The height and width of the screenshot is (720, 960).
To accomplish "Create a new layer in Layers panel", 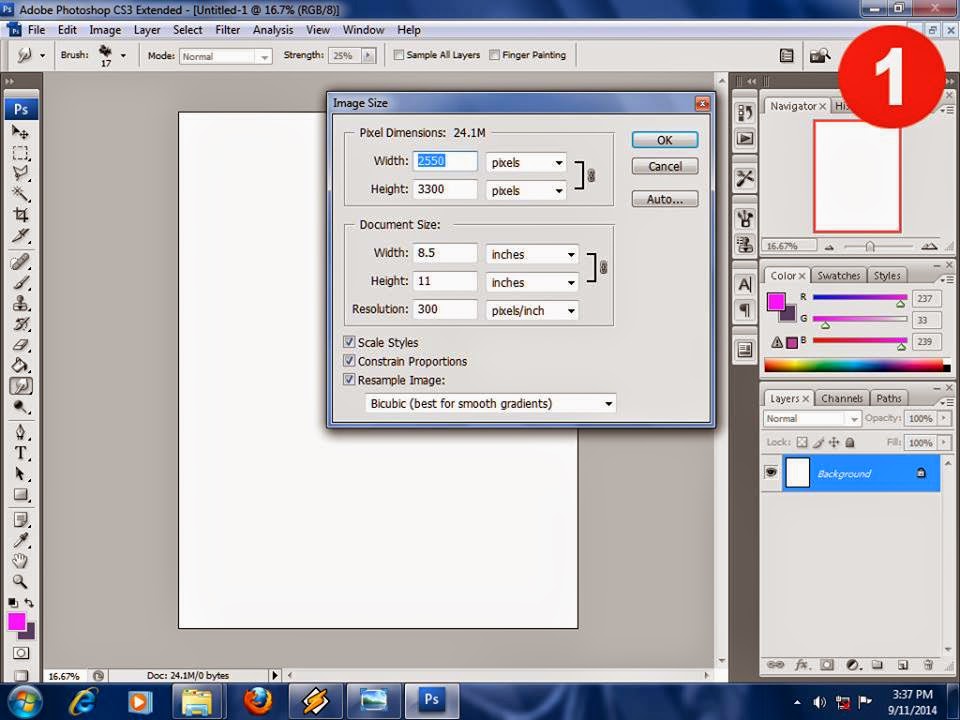I will pos(902,665).
